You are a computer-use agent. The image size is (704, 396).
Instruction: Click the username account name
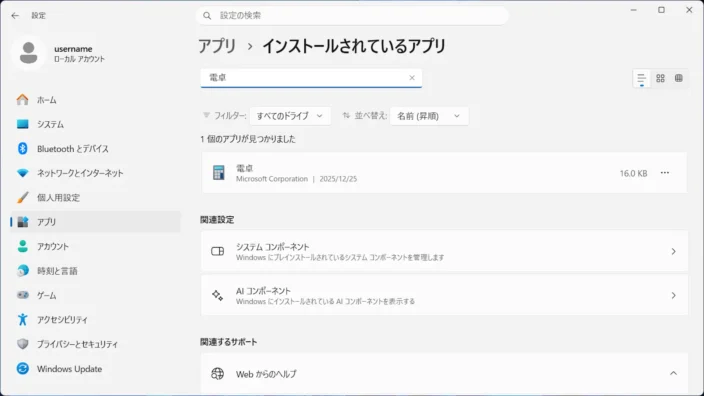point(73,48)
